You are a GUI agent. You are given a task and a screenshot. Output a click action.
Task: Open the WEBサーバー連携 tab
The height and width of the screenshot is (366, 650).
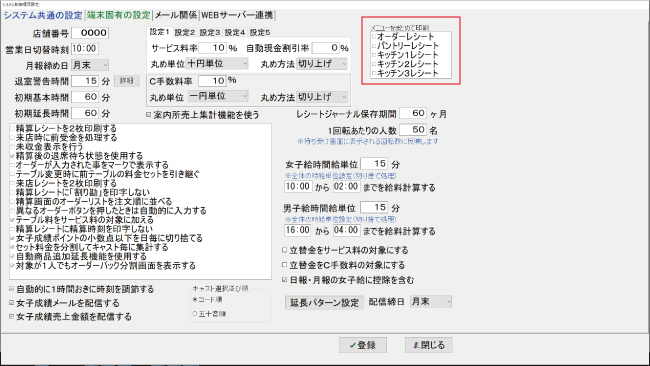pyautogui.click(x=237, y=15)
